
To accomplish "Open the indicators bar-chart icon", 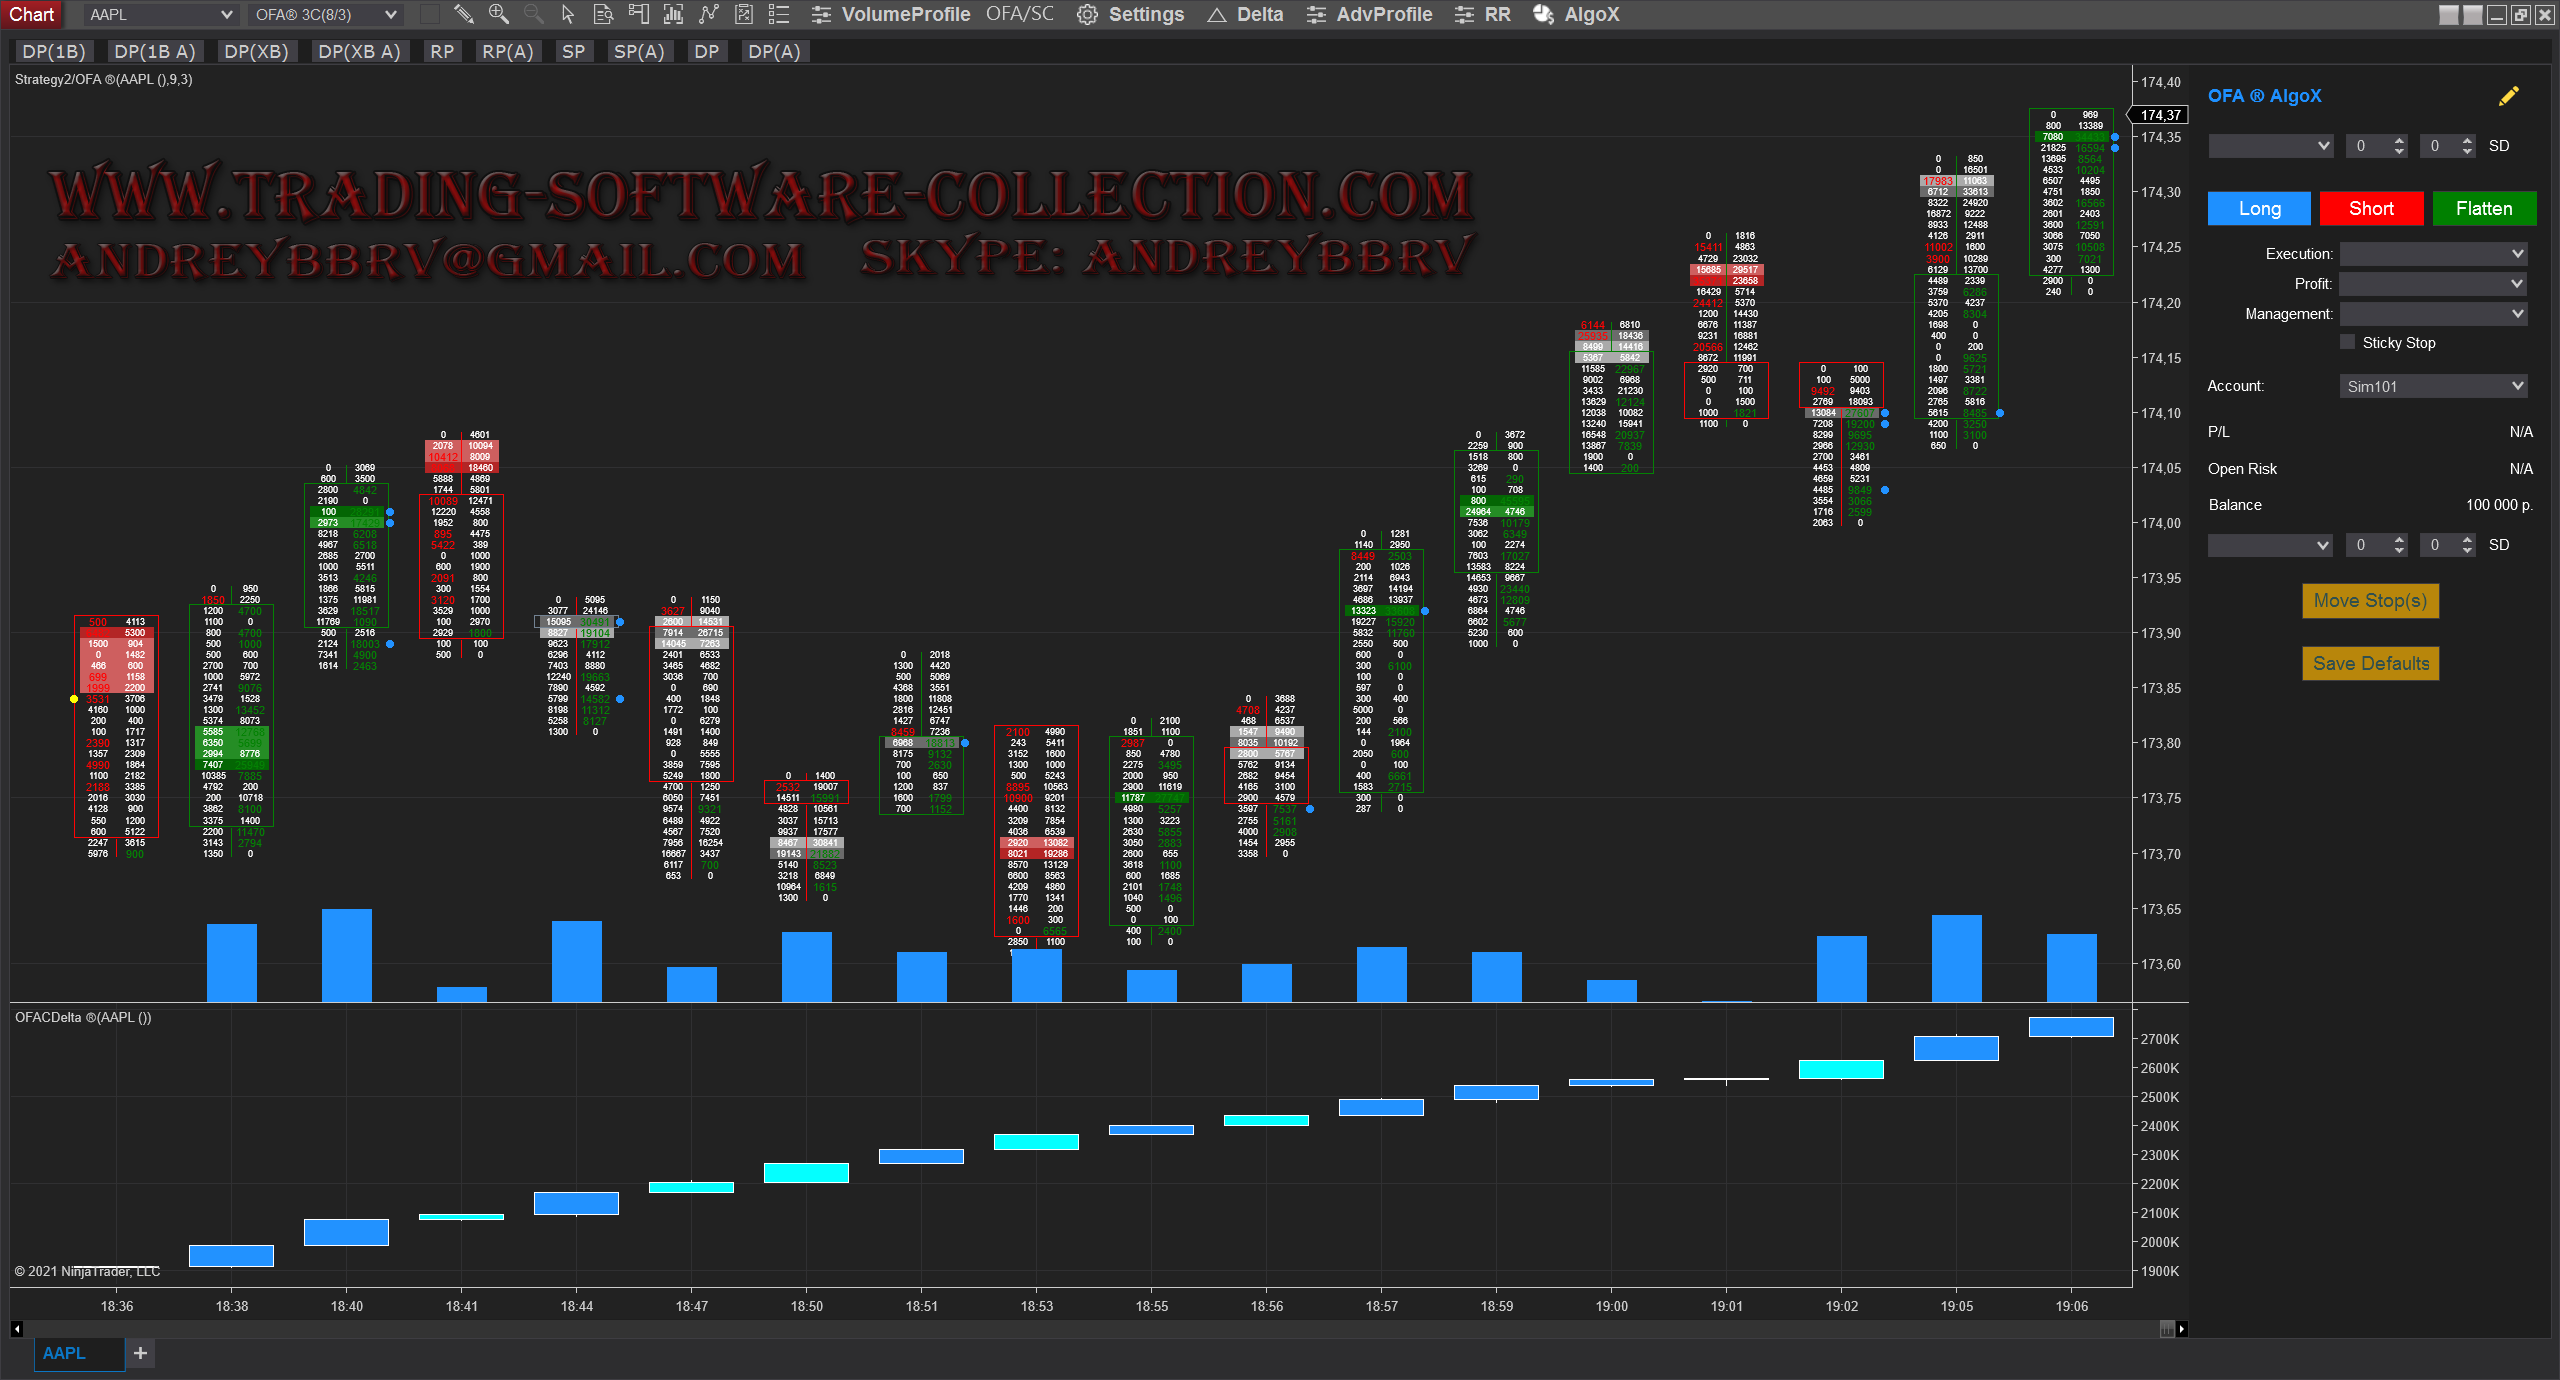I will 673,14.
